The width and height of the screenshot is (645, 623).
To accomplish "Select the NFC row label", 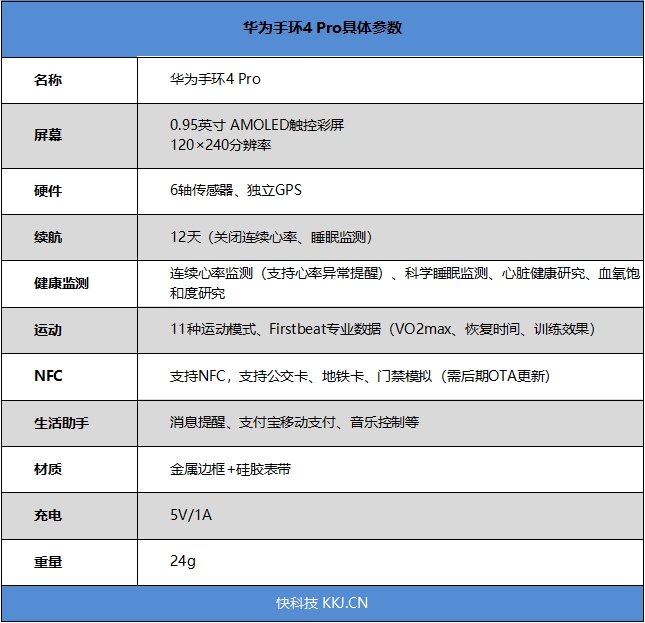I will 48,376.
